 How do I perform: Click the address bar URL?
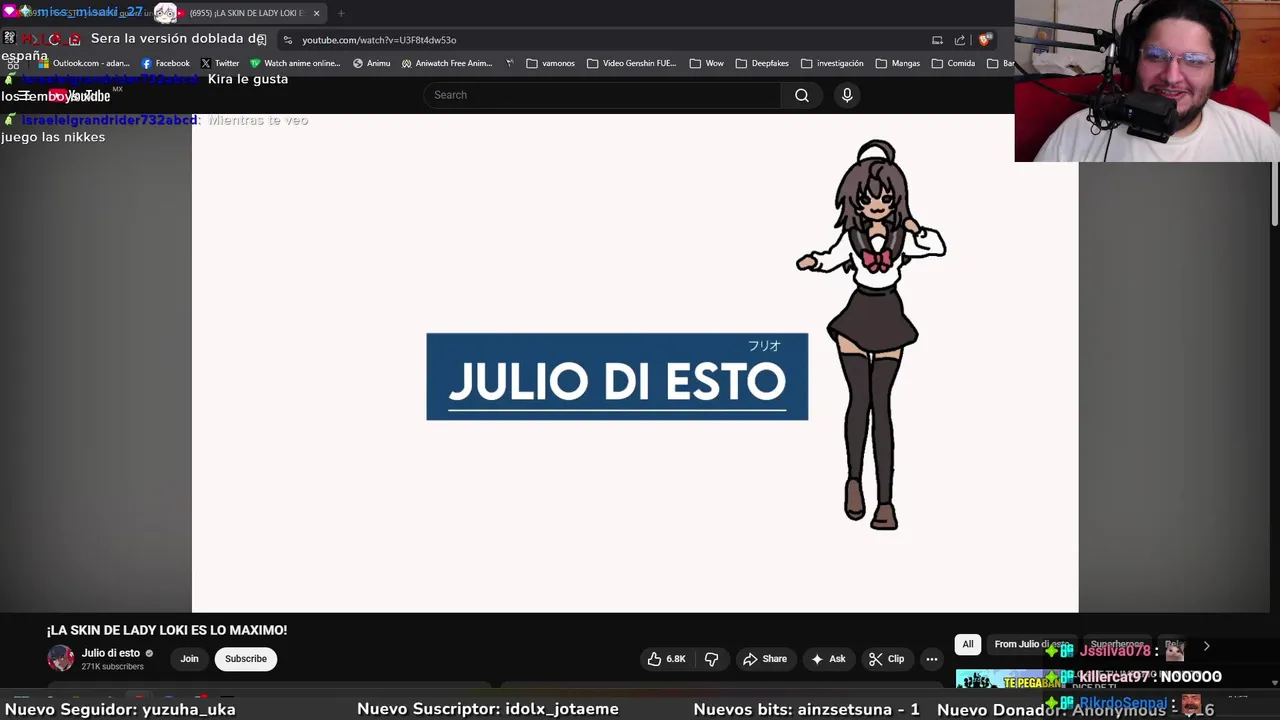point(379,40)
